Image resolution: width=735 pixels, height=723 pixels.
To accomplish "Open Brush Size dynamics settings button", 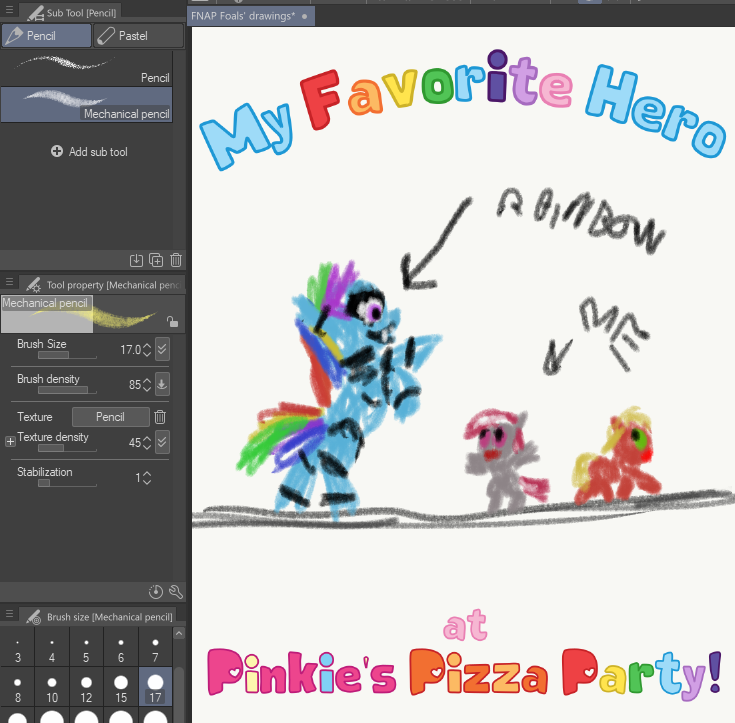I will 162,349.
